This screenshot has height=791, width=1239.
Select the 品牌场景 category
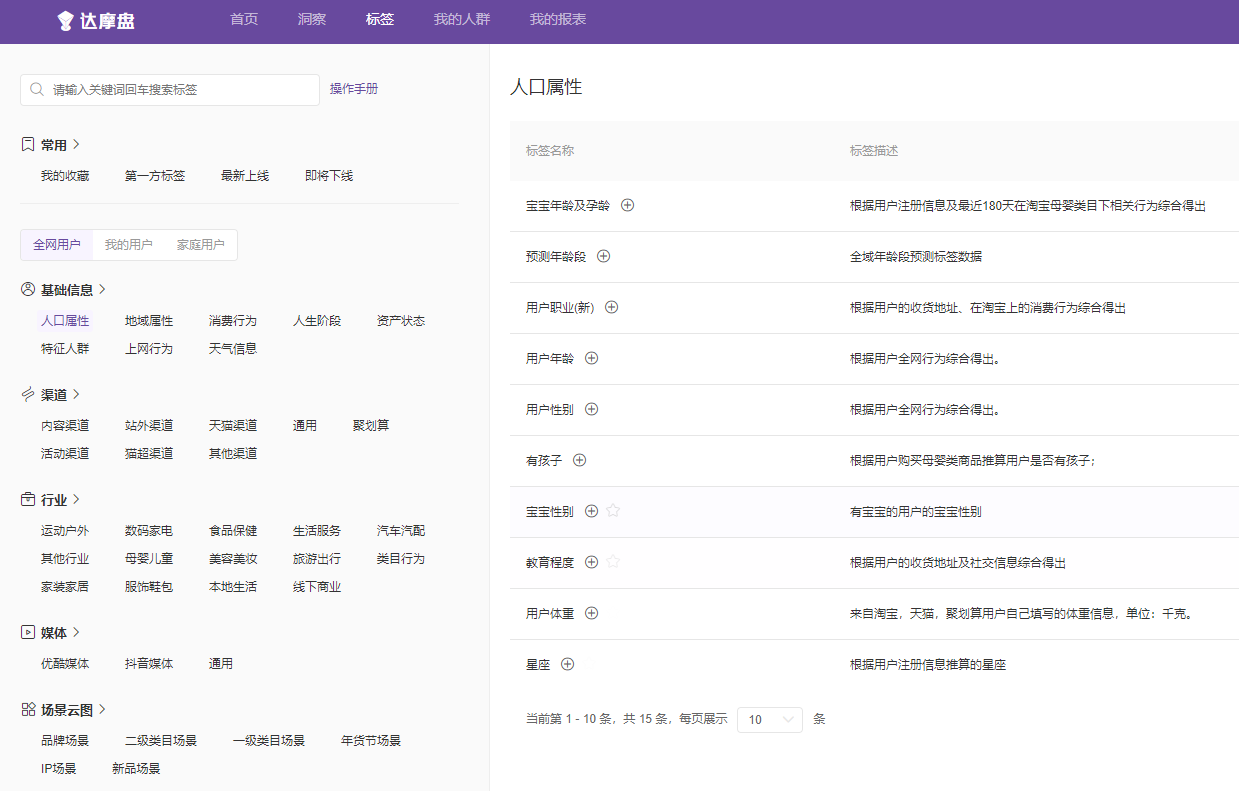(65, 741)
